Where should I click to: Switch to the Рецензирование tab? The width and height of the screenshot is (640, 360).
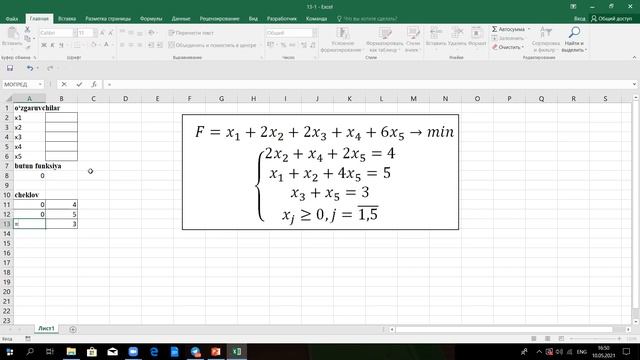219,19
